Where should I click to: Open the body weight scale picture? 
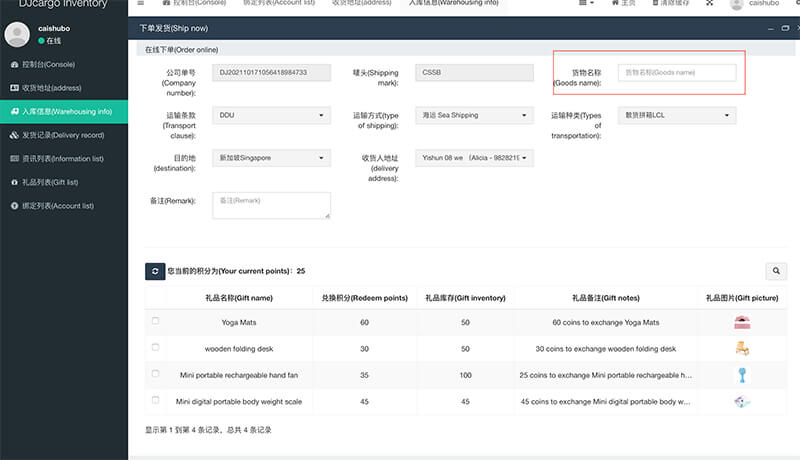click(x=742, y=402)
